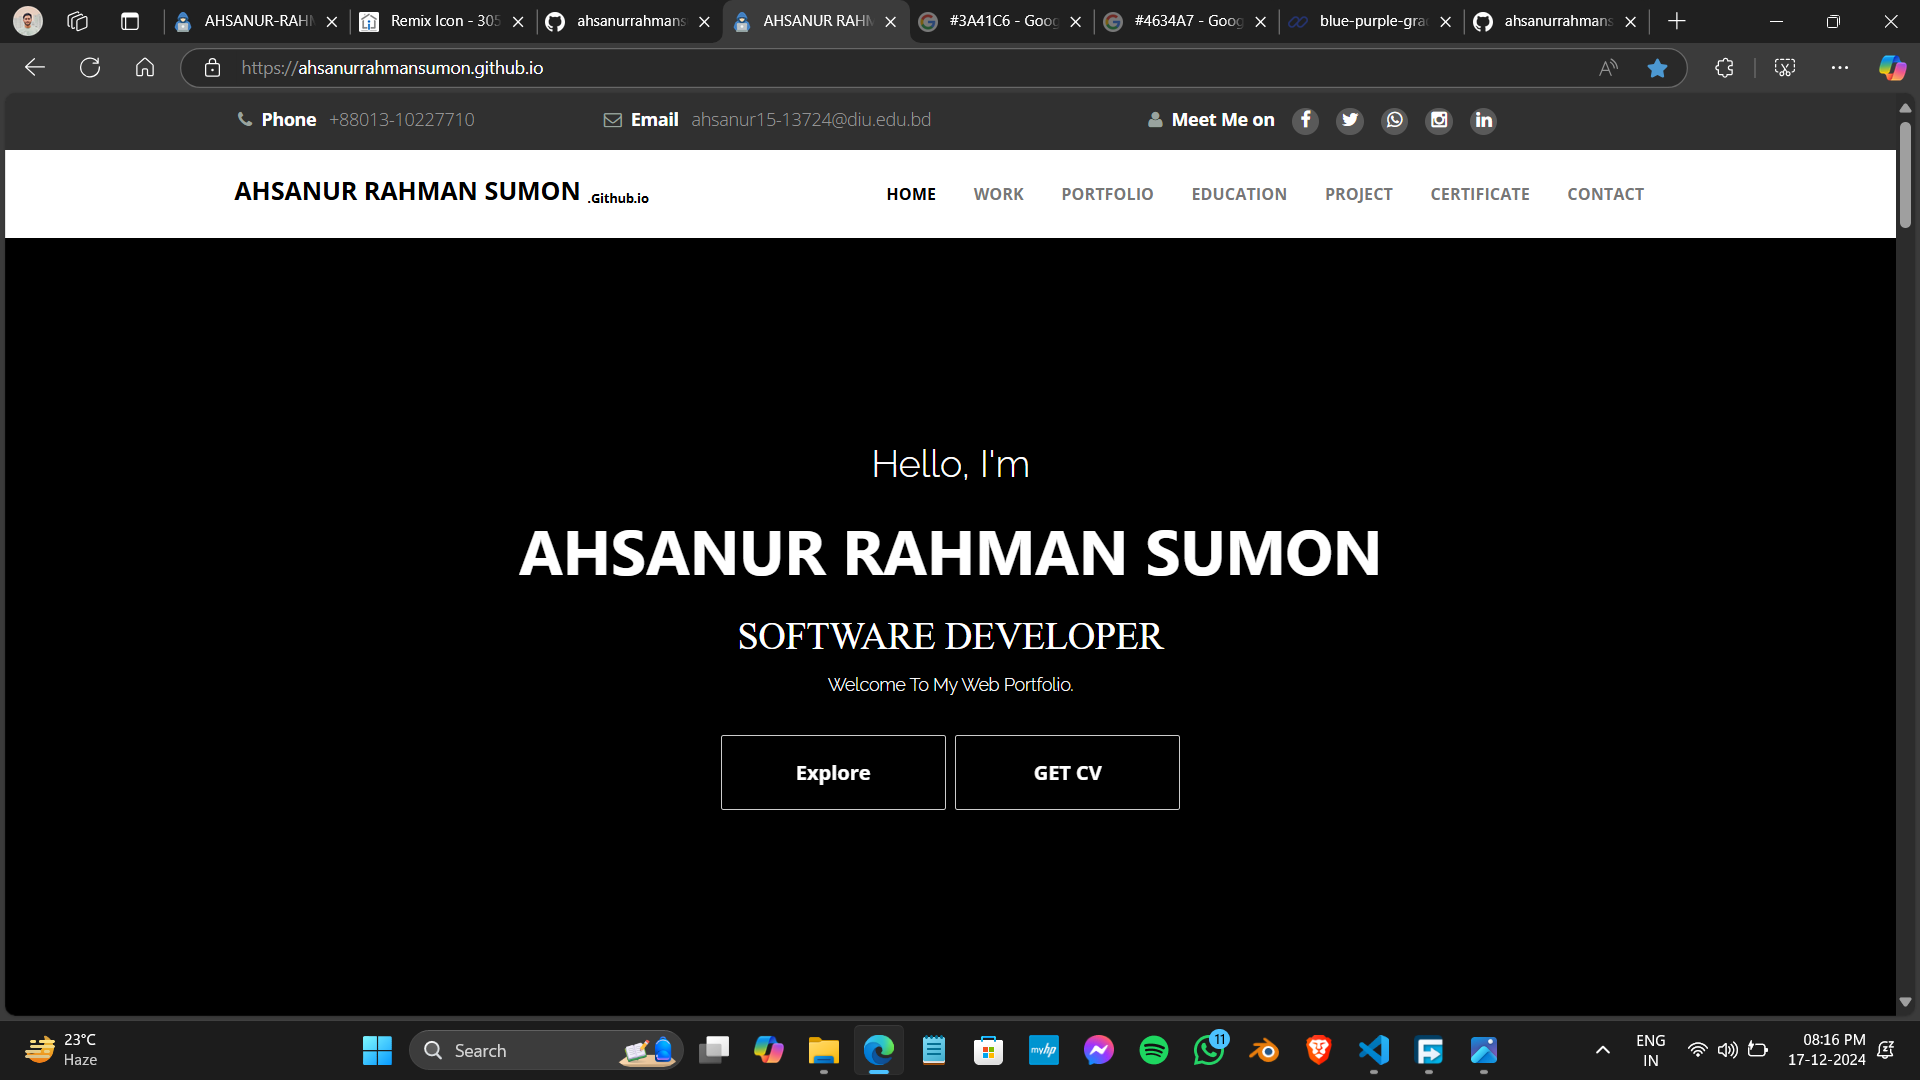Click the AHSANUR RAHMAN SUMON site logo

pos(441,192)
